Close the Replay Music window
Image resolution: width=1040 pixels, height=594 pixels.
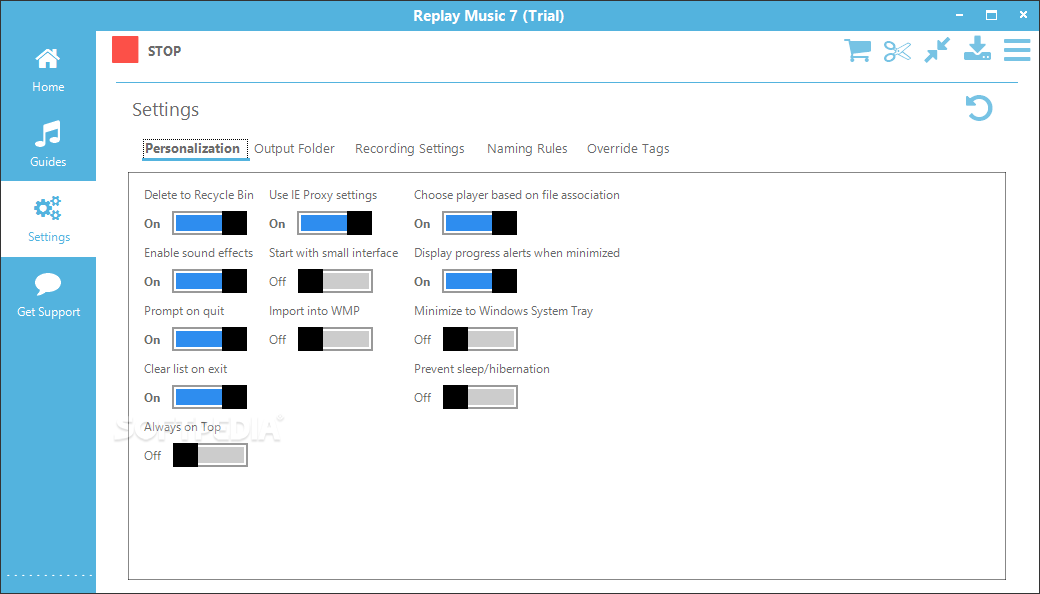click(x=1023, y=15)
